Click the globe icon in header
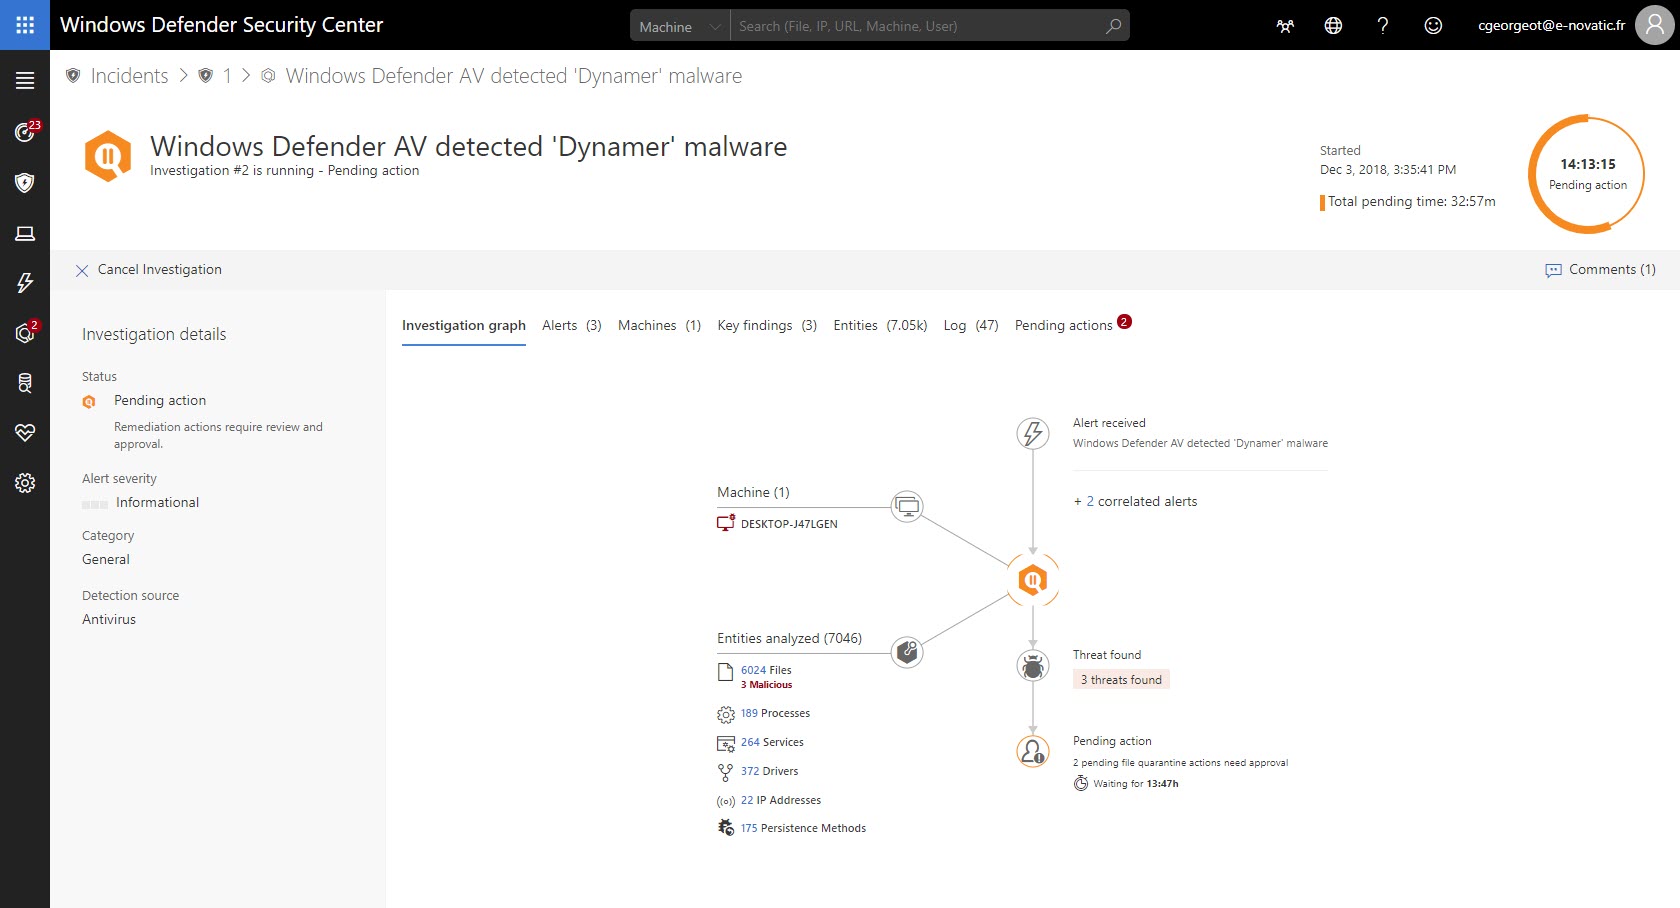 click(1333, 26)
